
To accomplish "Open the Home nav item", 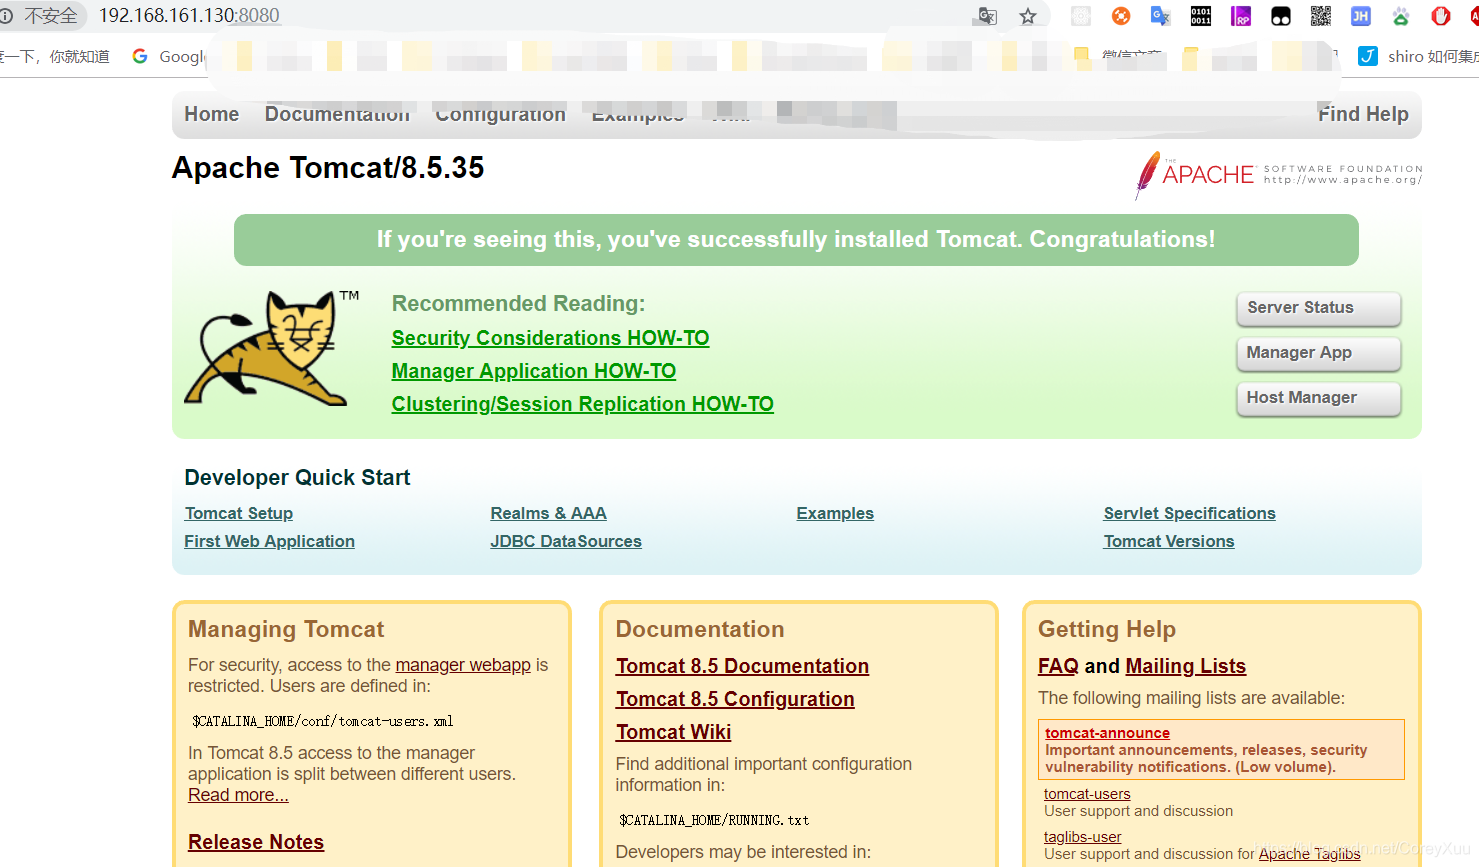I will pos(212,114).
